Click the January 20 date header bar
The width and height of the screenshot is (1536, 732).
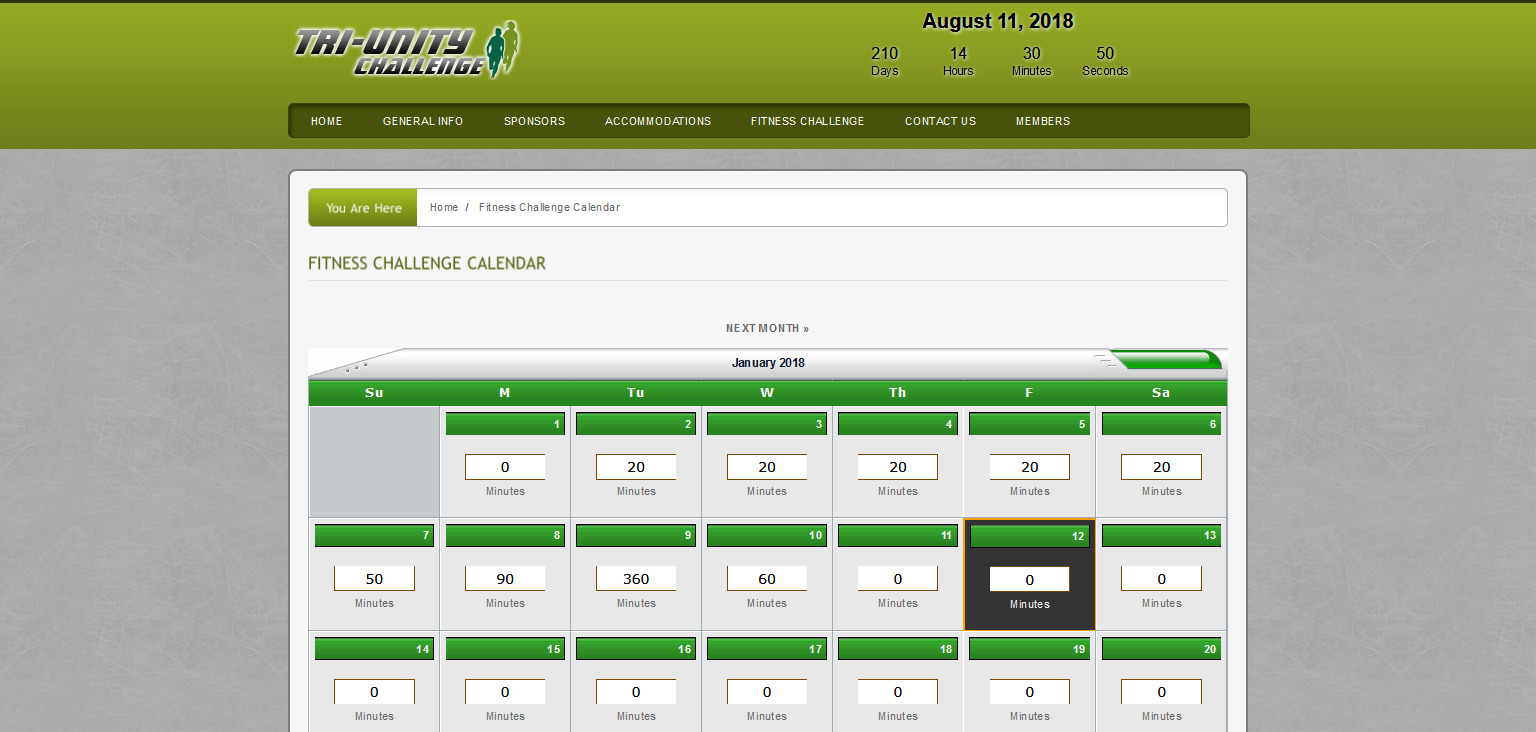coord(1161,649)
